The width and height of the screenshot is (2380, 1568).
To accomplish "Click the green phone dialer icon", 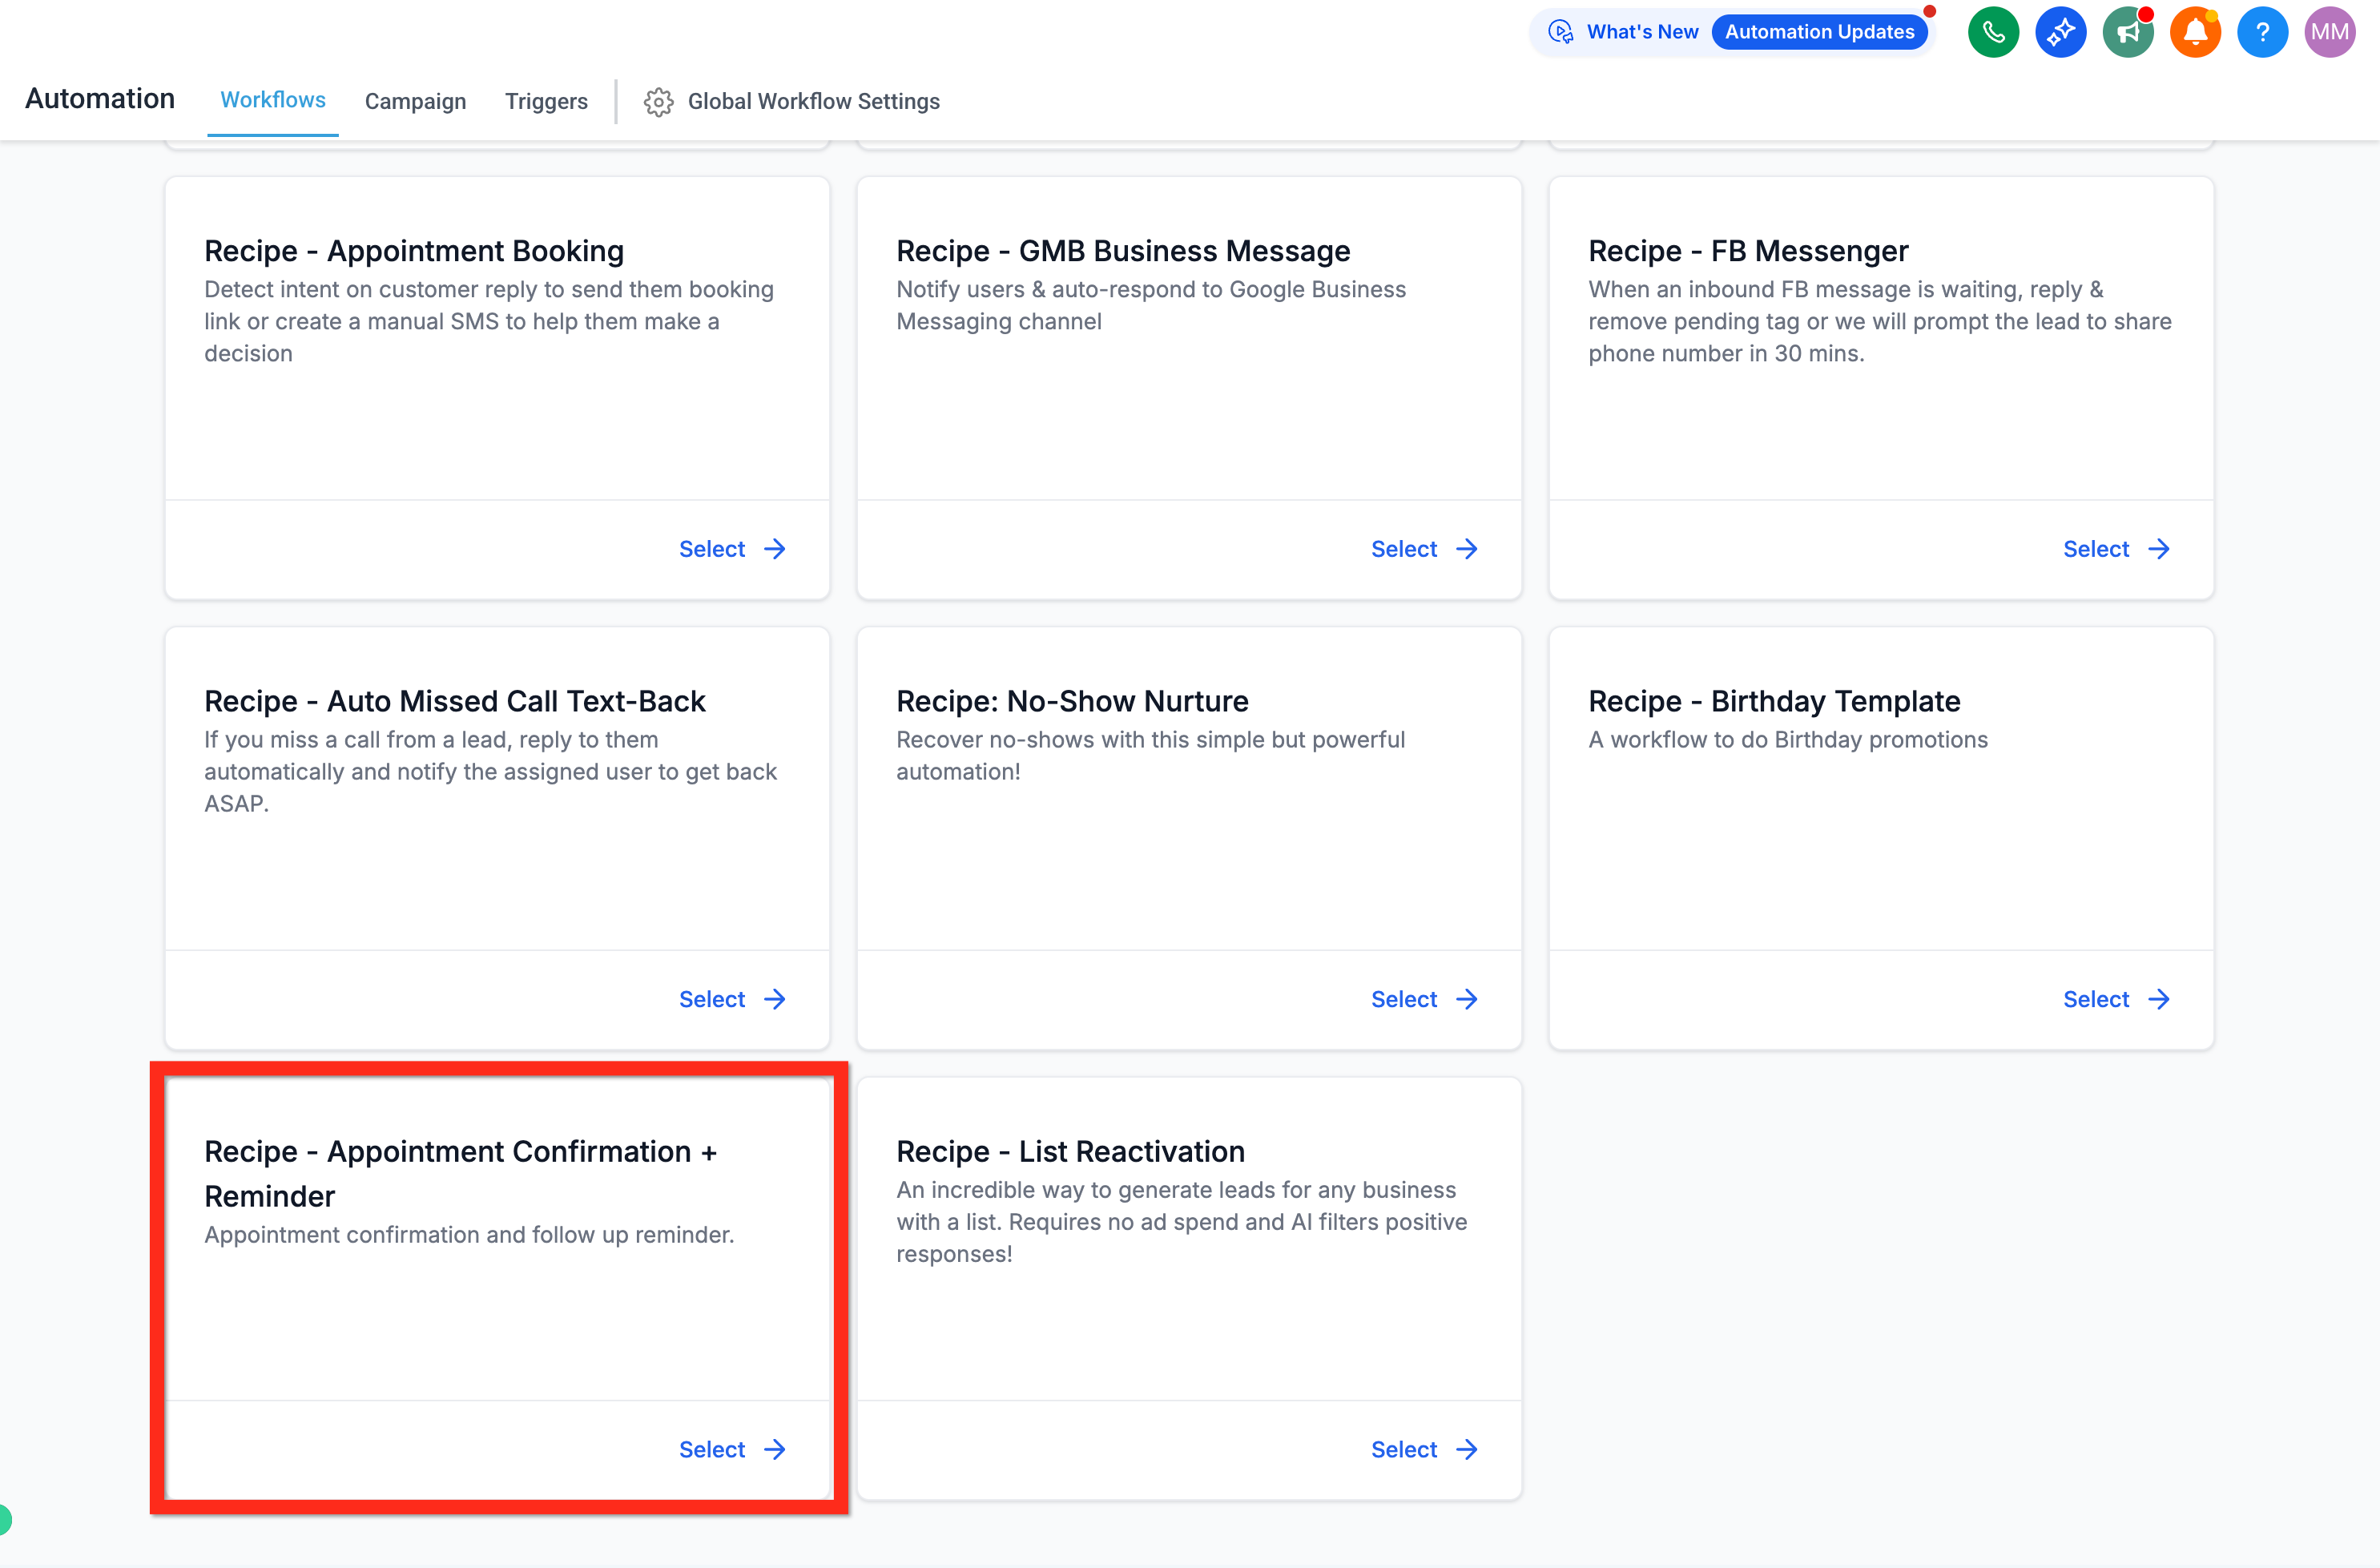I will click(x=1993, y=32).
